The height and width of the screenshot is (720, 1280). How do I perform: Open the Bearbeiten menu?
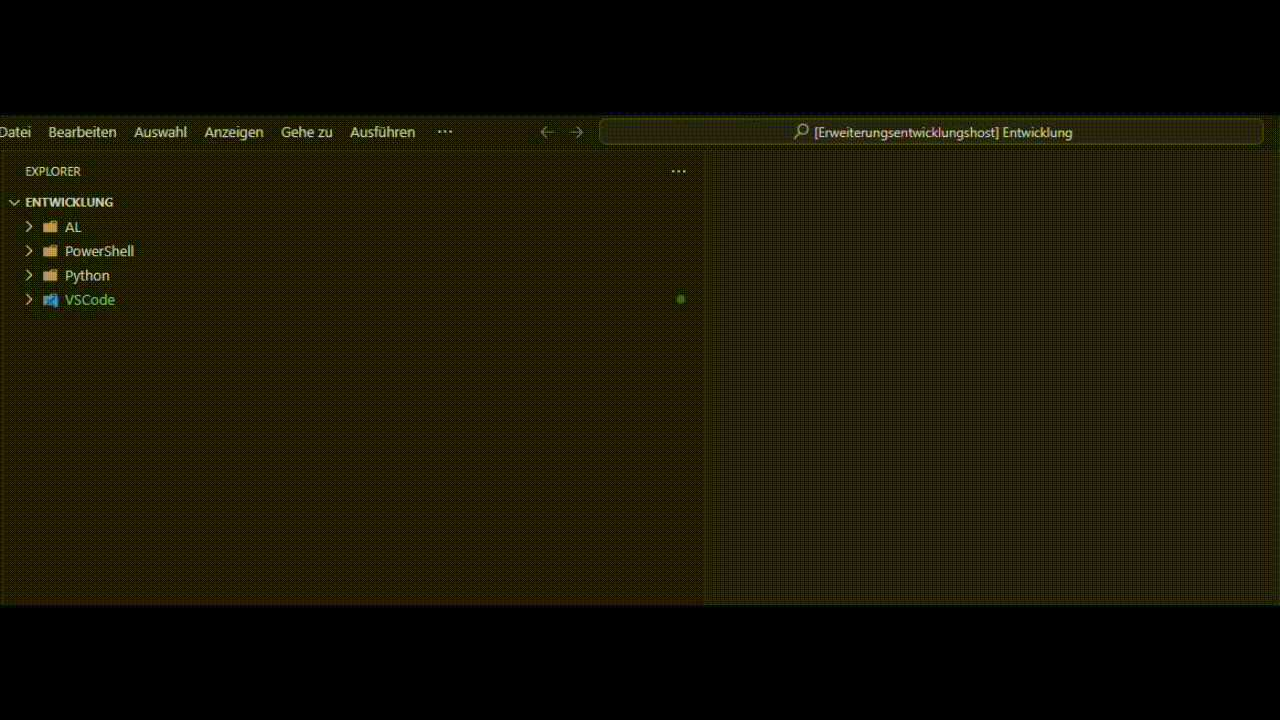pyautogui.click(x=82, y=132)
